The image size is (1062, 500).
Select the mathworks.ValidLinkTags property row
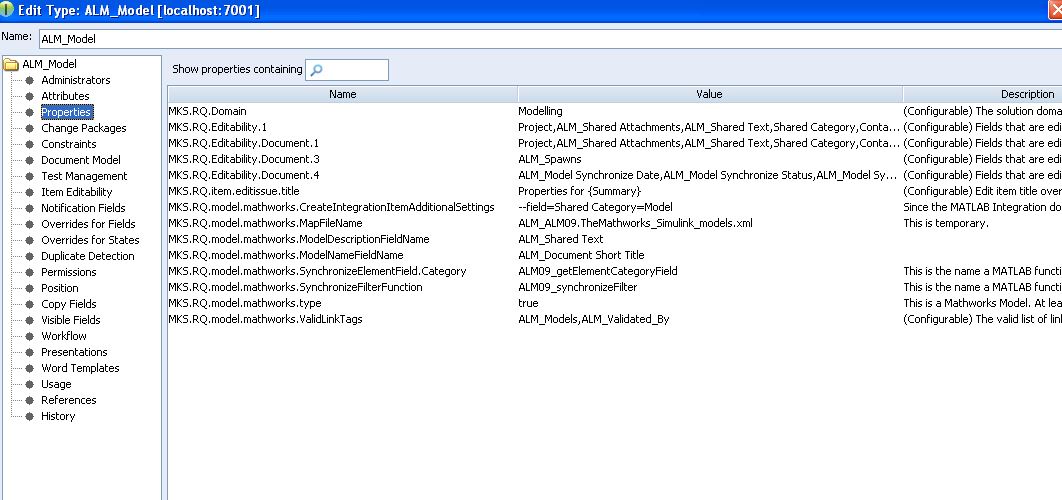coord(615,319)
